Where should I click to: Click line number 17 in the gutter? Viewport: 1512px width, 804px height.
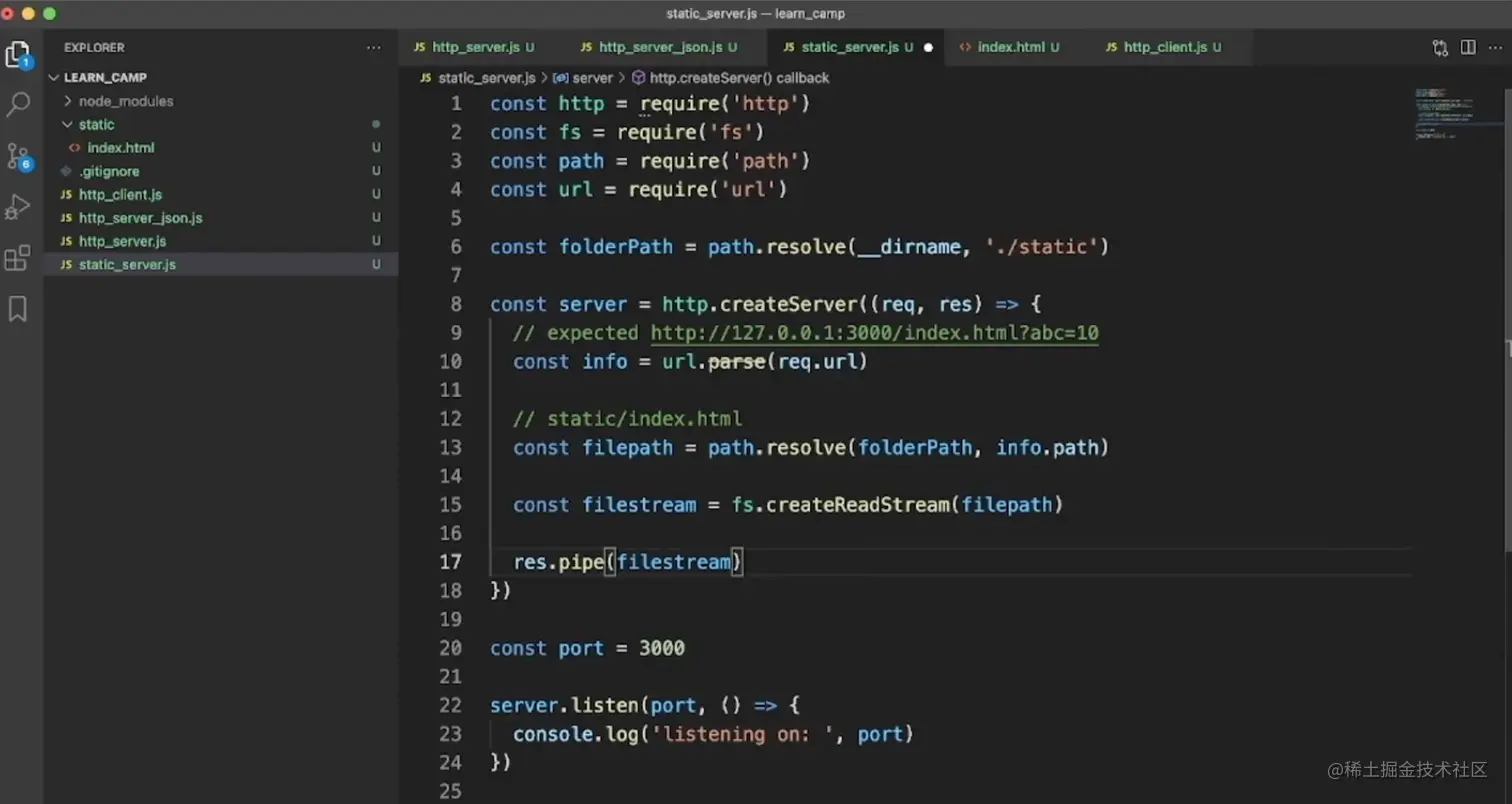click(451, 562)
